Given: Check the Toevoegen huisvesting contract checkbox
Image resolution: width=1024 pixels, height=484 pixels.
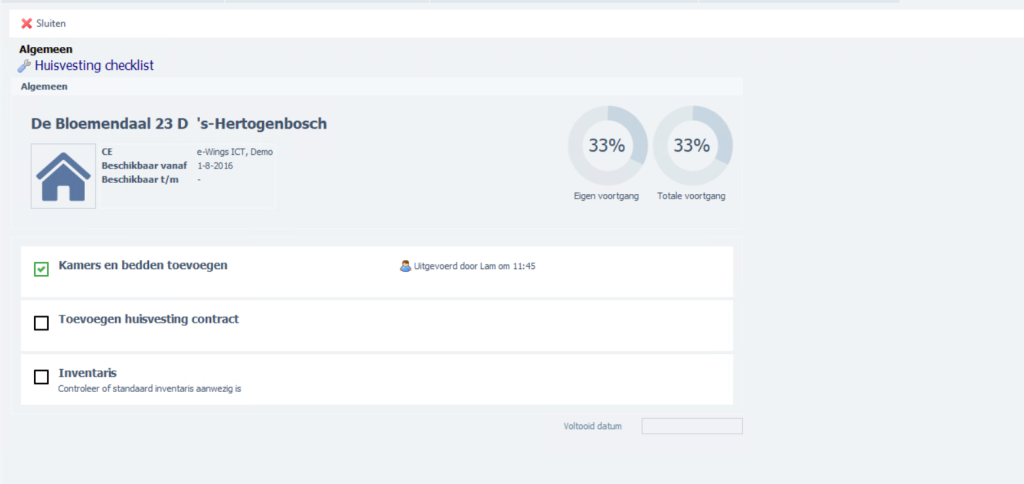Looking at the screenshot, I should tap(41, 323).
